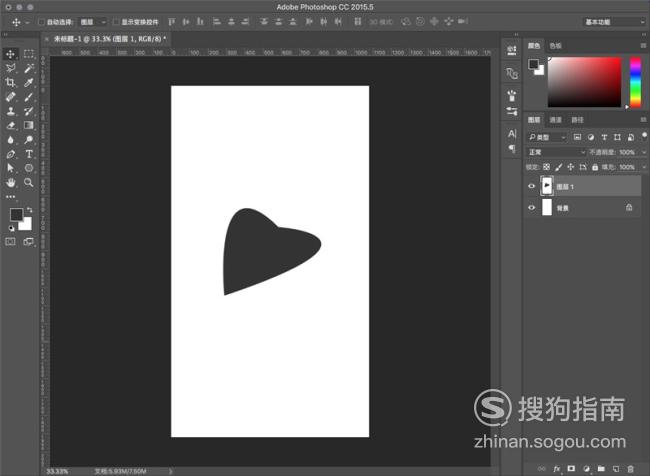The width and height of the screenshot is (650, 476).
Task: Select the Zoom tool
Action: (x=29, y=182)
